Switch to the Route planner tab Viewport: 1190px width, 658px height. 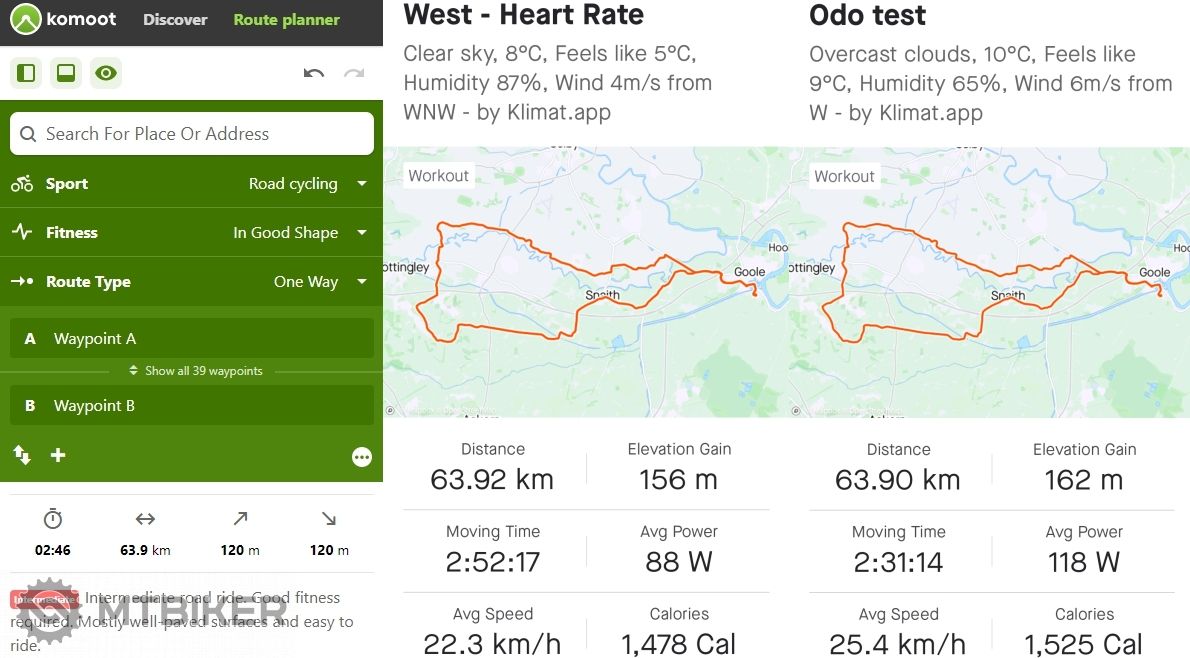(286, 19)
